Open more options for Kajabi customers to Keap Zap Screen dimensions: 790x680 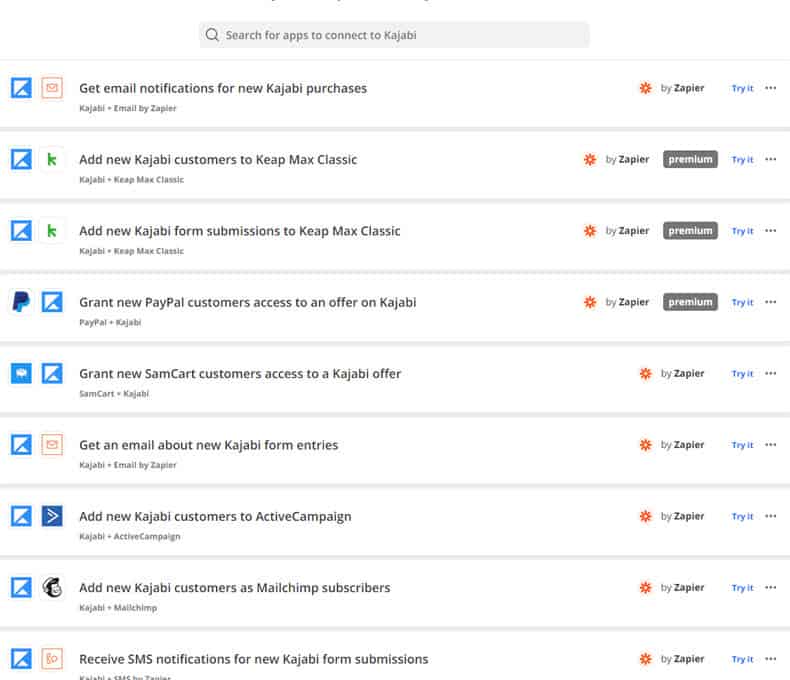[770, 159]
